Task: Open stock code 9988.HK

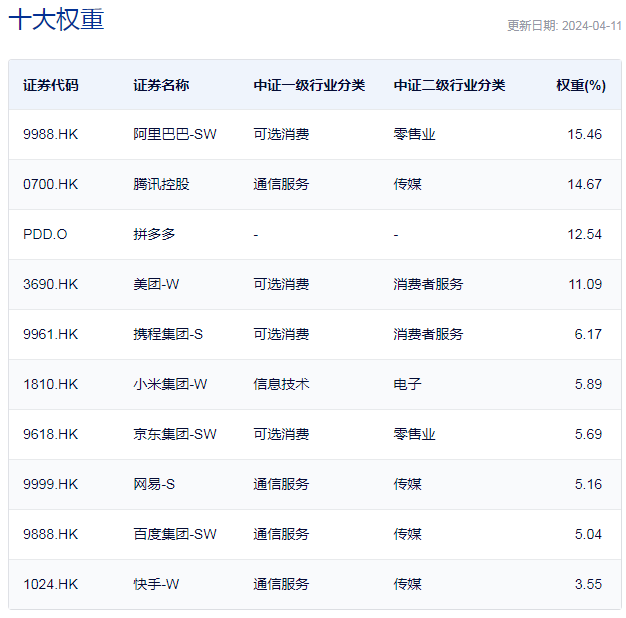Action: click(51, 134)
